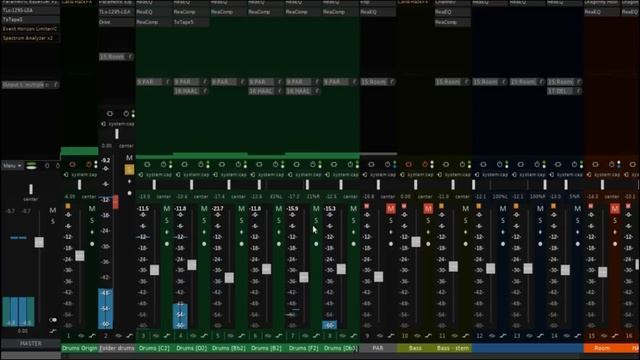Click round dot icon under Solo on Drums [F2]
640x360 pixels.
(316, 244)
